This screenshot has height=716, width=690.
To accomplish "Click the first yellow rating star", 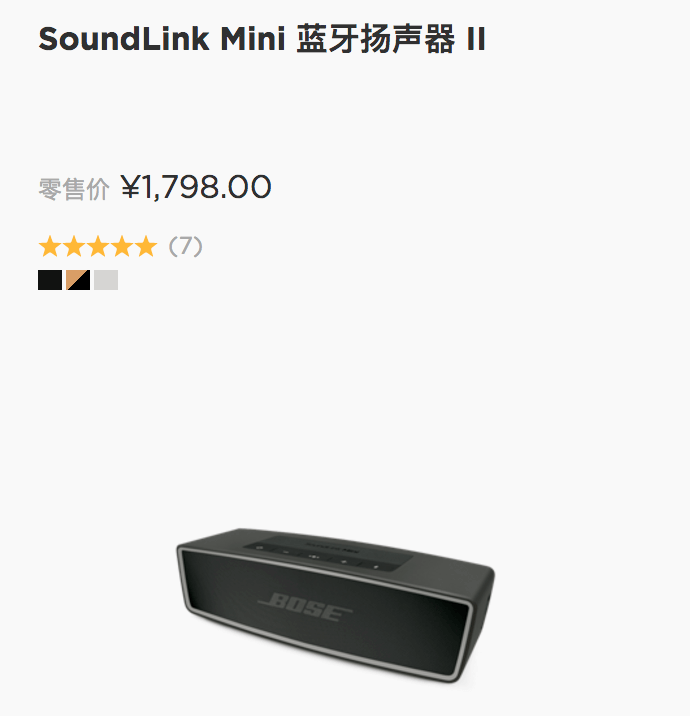I will (x=50, y=247).
